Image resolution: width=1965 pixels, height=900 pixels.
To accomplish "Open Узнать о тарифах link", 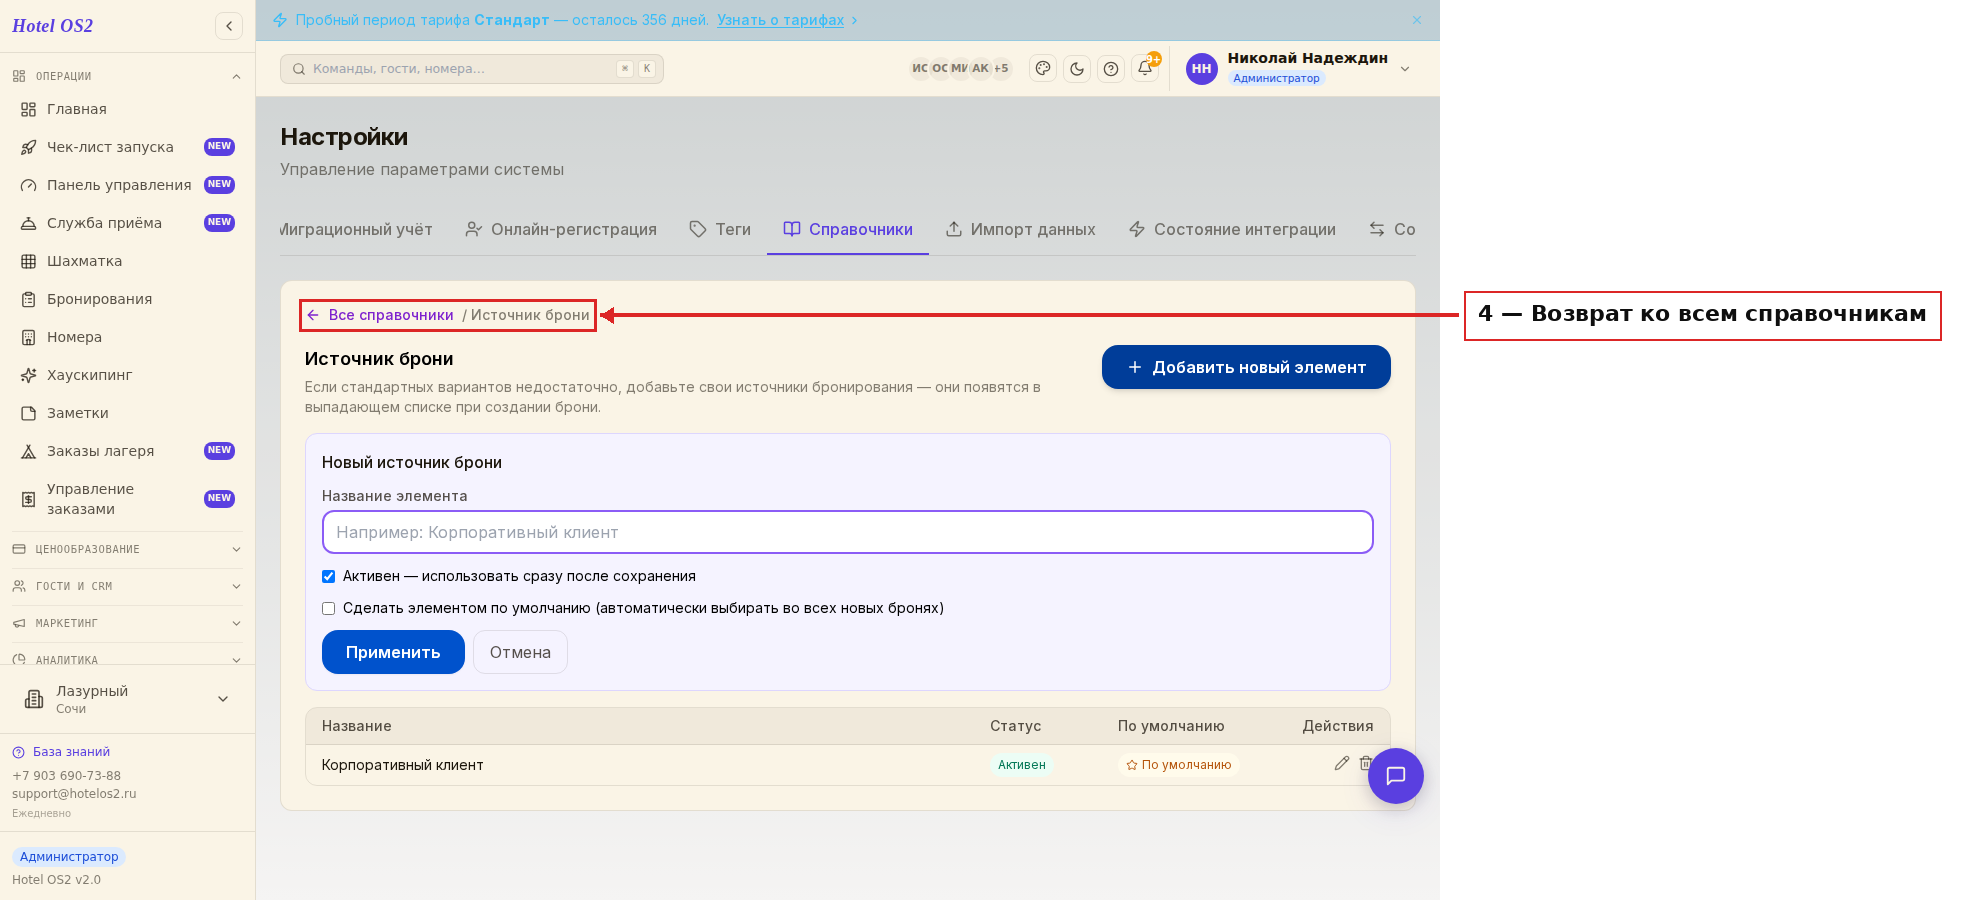I will click(x=780, y=20).
